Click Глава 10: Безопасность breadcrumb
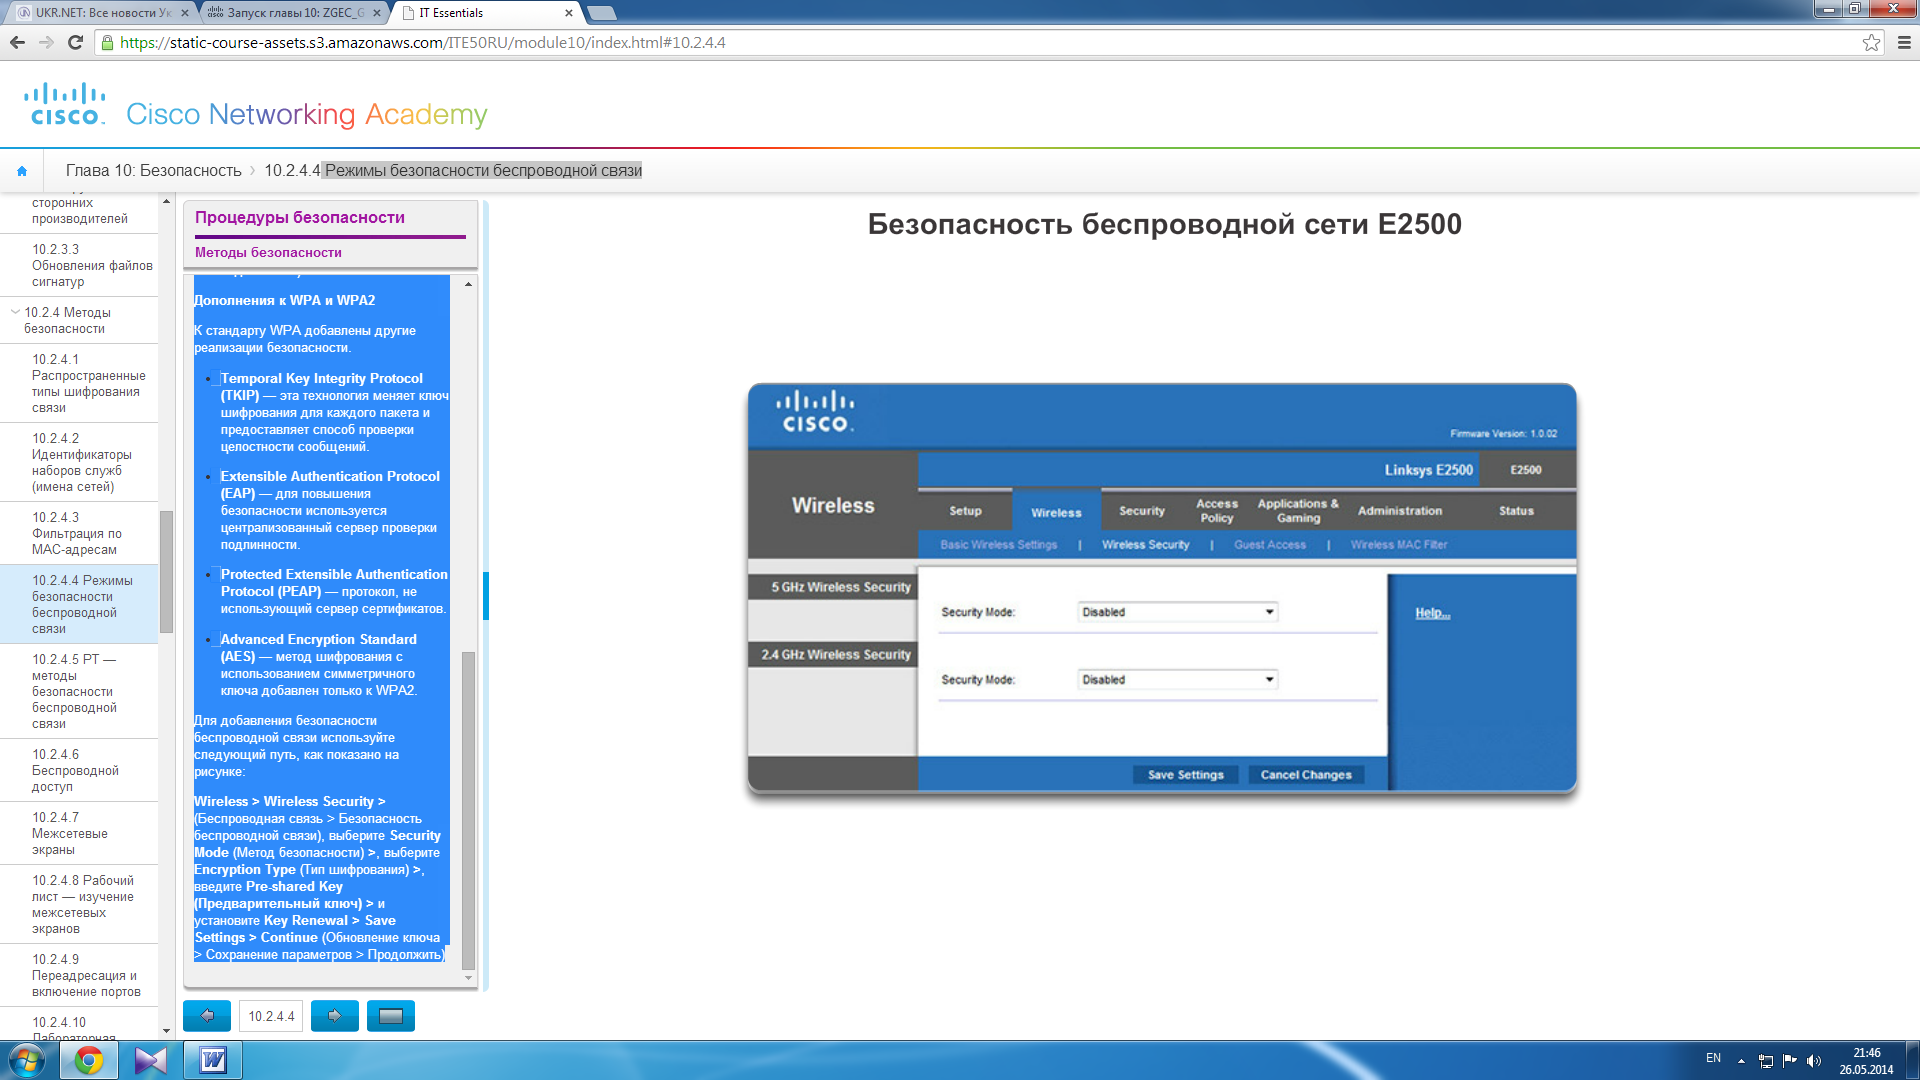 (153, 171)
